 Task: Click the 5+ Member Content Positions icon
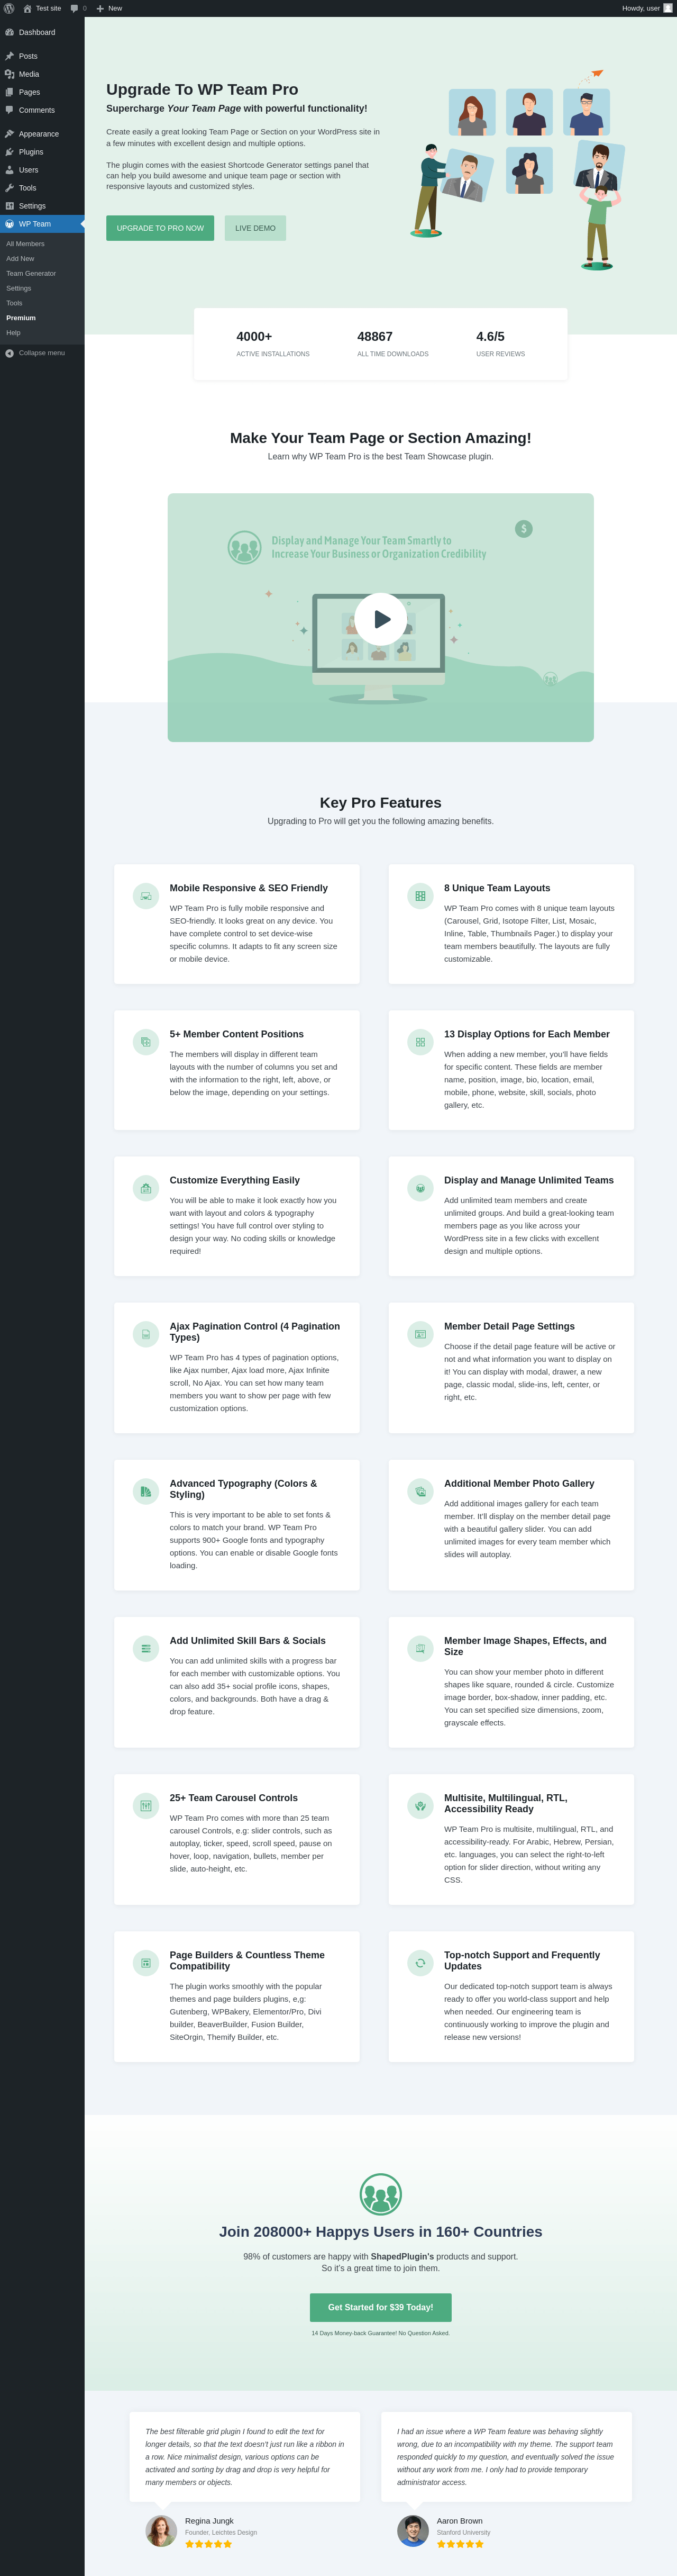[146, 1042]
